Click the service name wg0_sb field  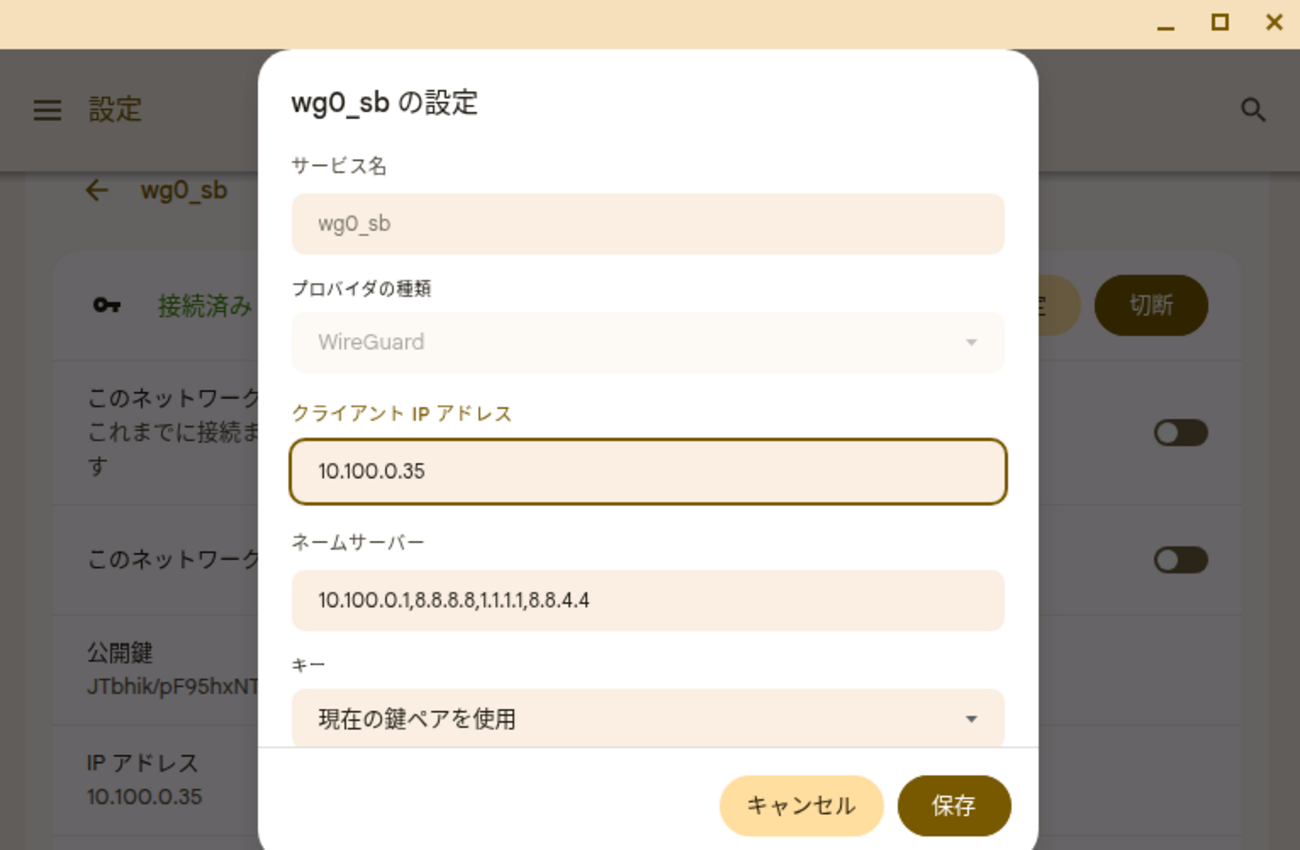[x=647, y=224]
